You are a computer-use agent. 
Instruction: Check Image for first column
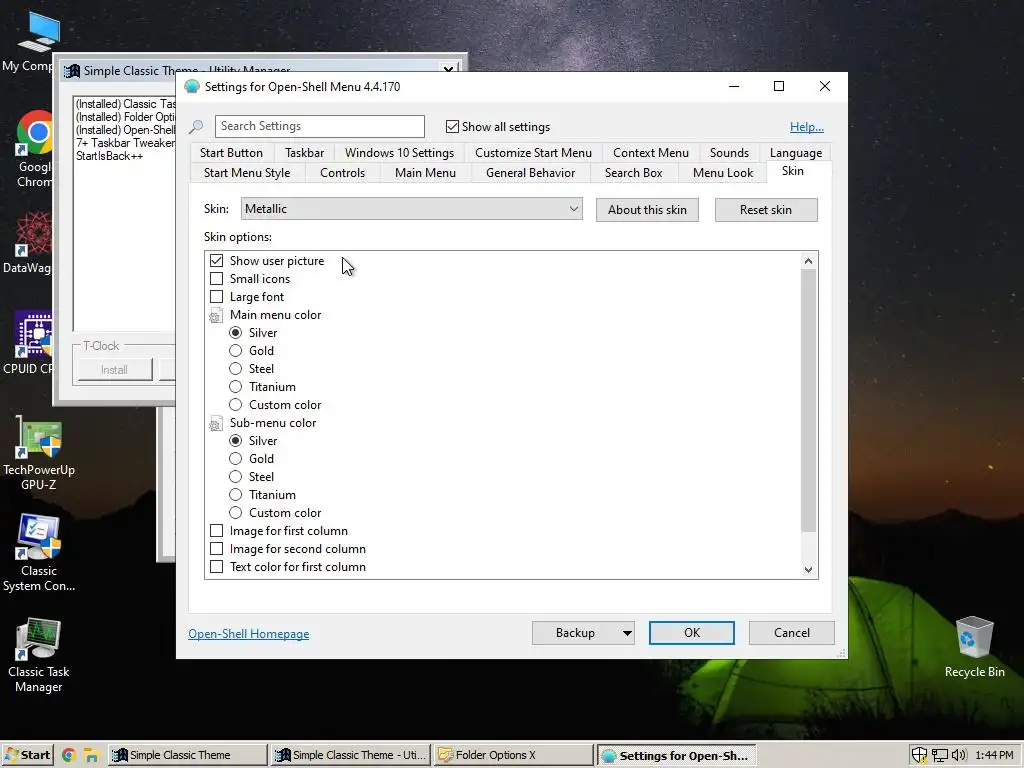click(216, 530)
